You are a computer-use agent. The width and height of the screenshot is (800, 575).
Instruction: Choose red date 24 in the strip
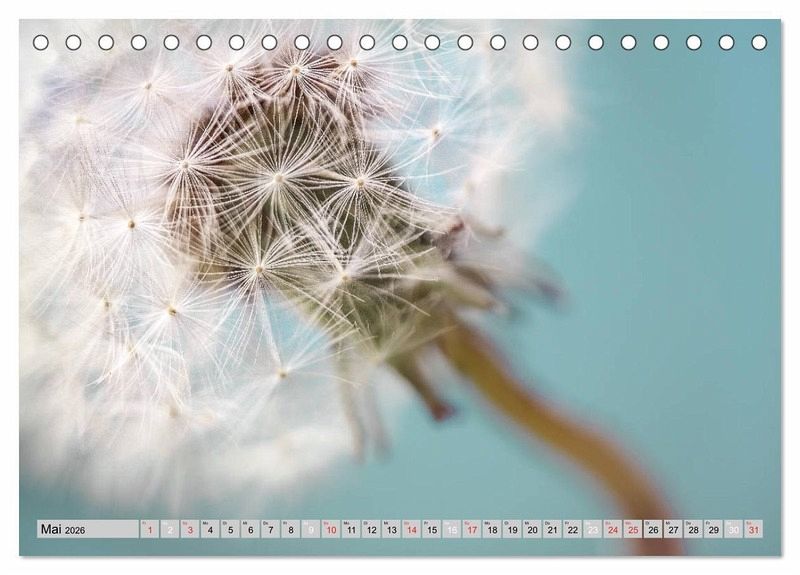(612, 530)
